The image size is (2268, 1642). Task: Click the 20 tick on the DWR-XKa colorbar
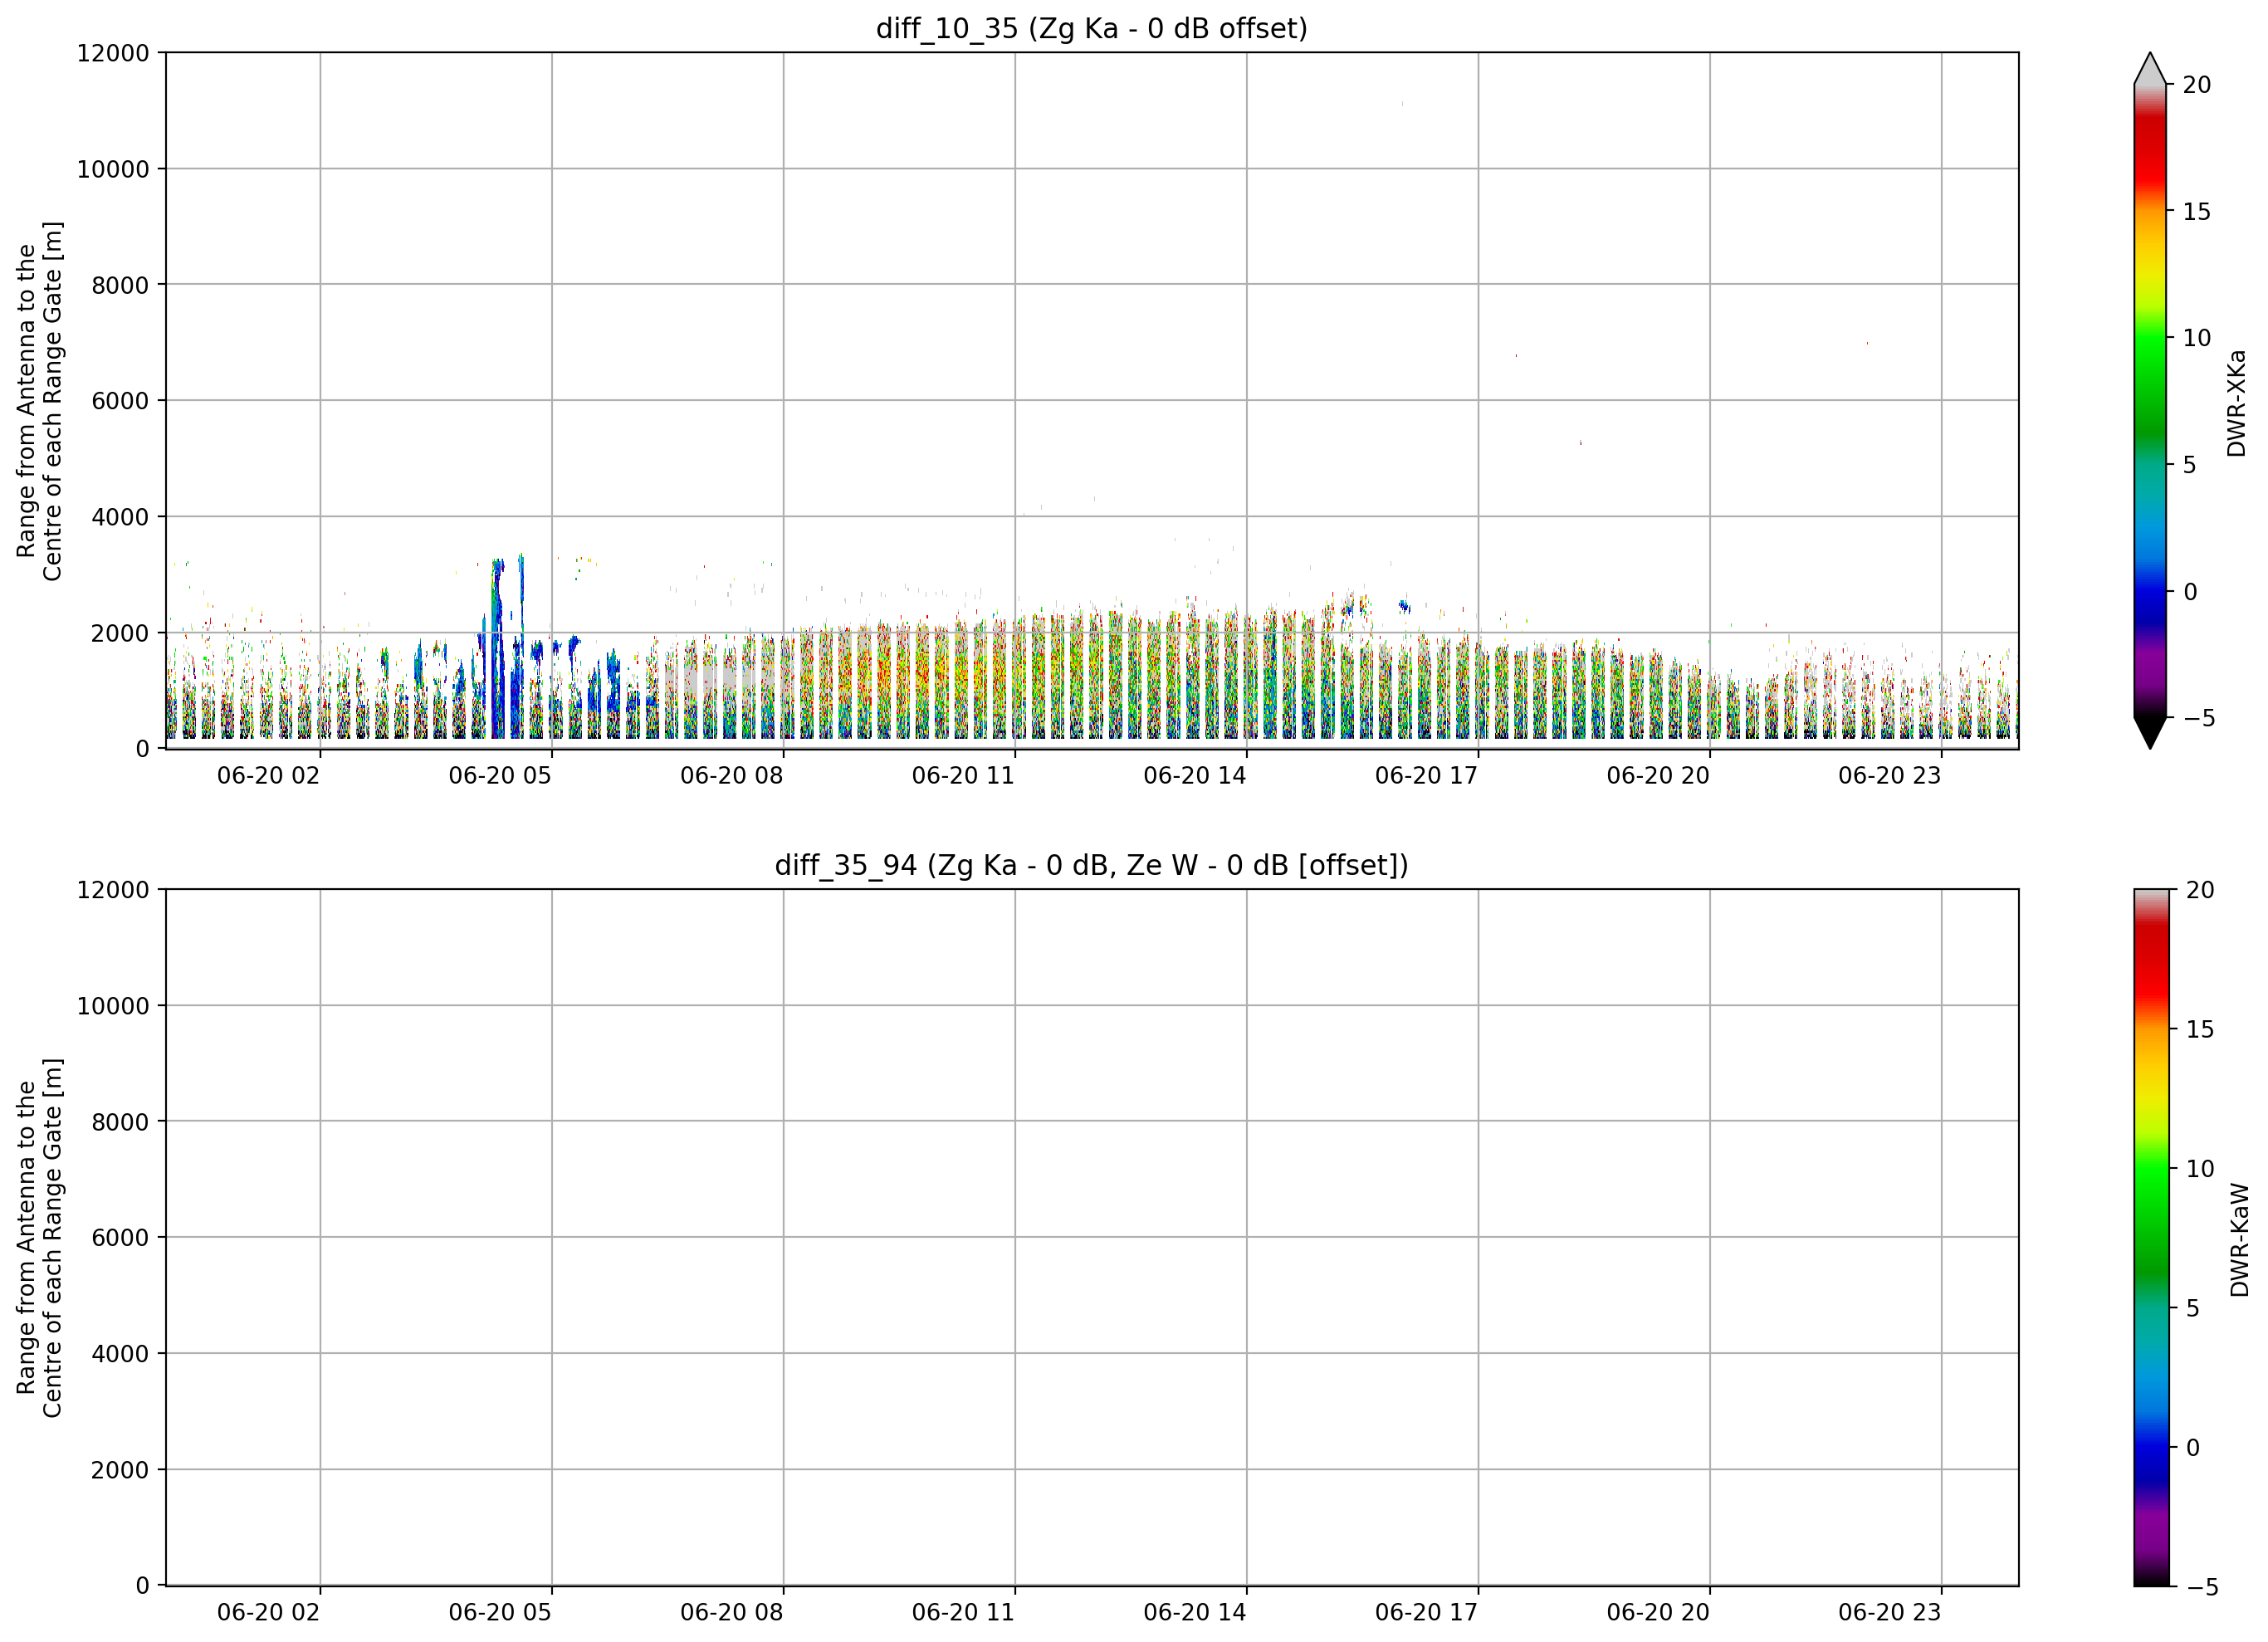pyautogui.click(x=2196, y=85)
